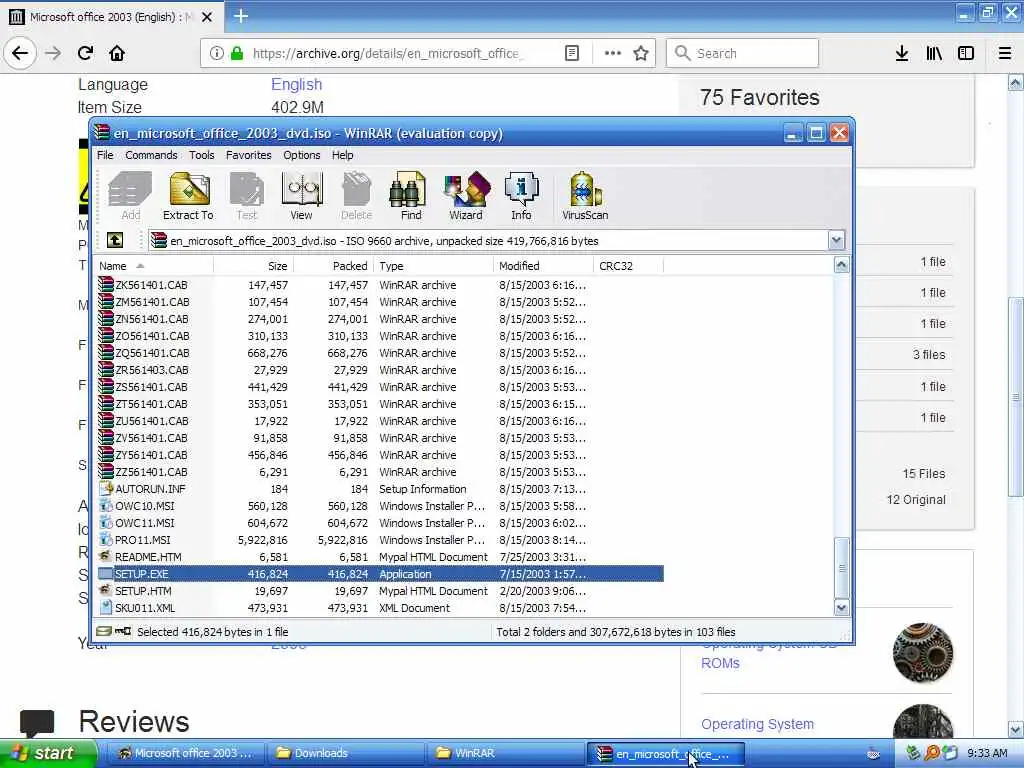This screenshot has height=768, width=1024.
Task: Sort the file list by Name column
Action: tap(154, 266)
